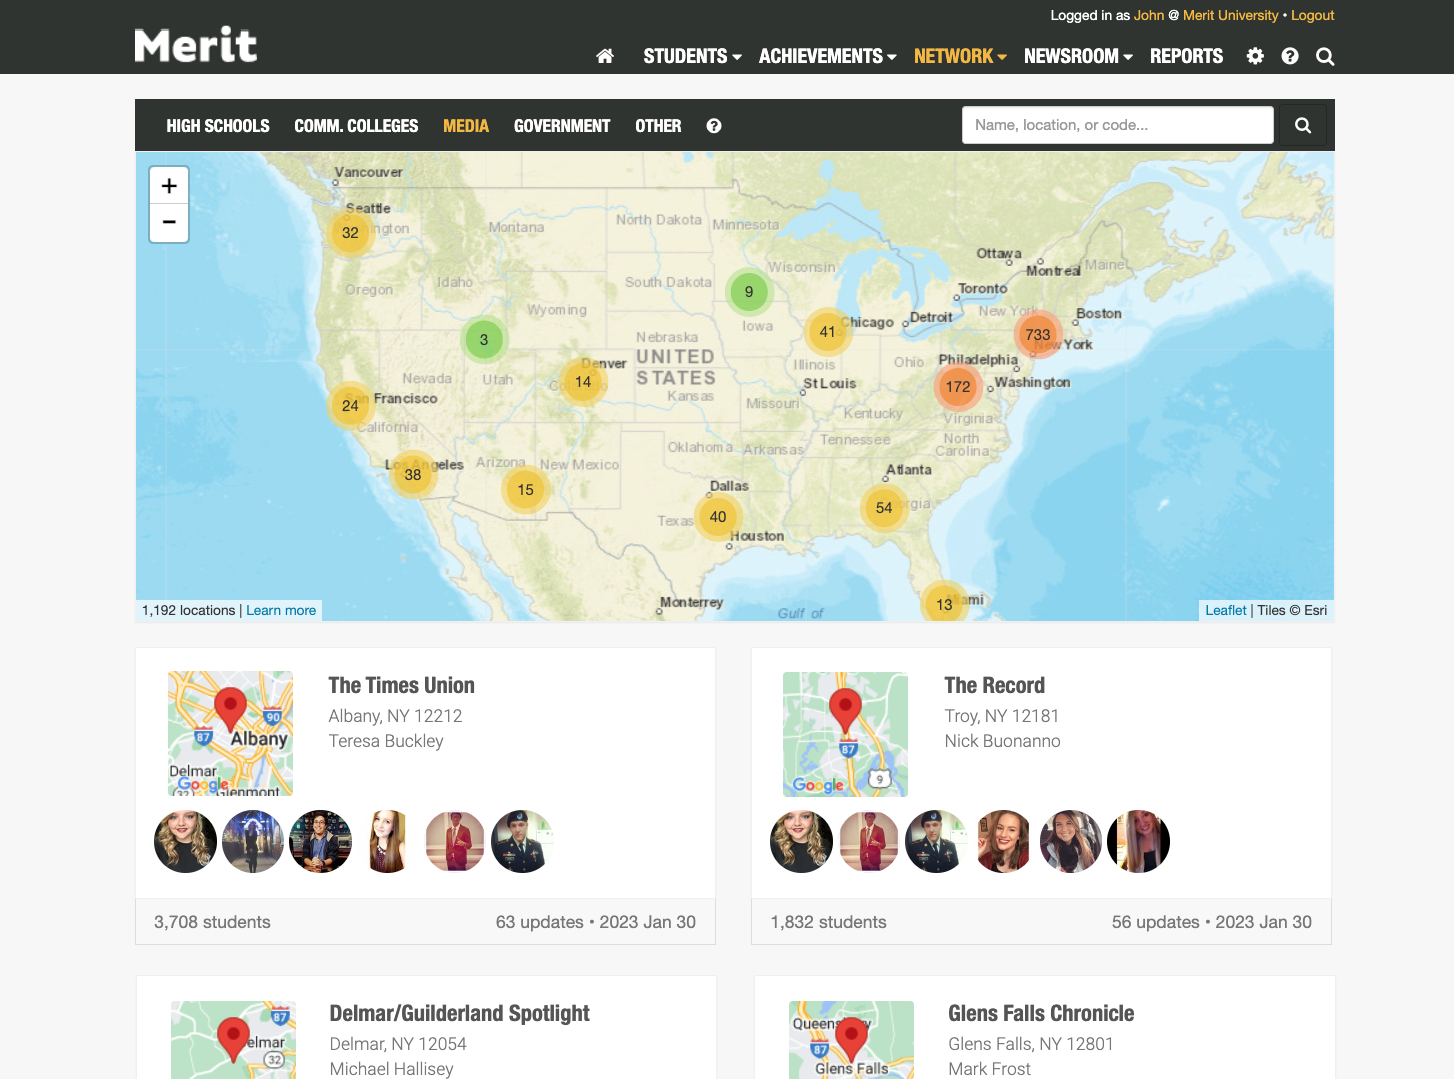Click the Learn more link on map
The height and width of the screenshot is (1079, 1454).
click(281, 610)
